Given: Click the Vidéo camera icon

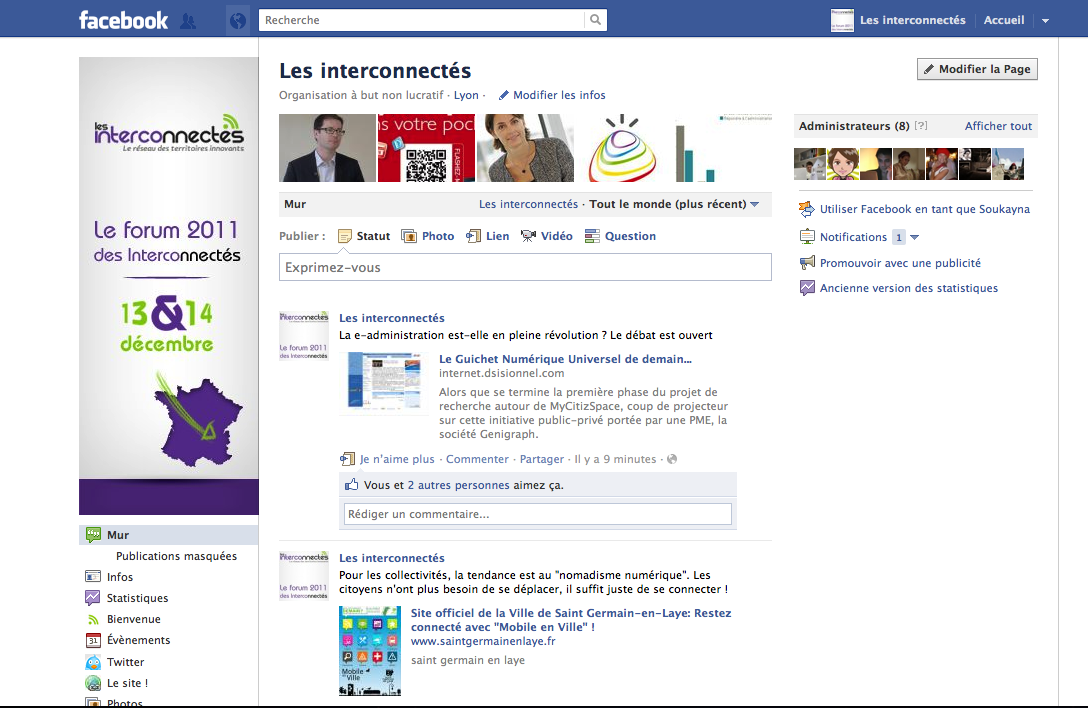Looking at the screenshot, I should [x=528, y=236].
